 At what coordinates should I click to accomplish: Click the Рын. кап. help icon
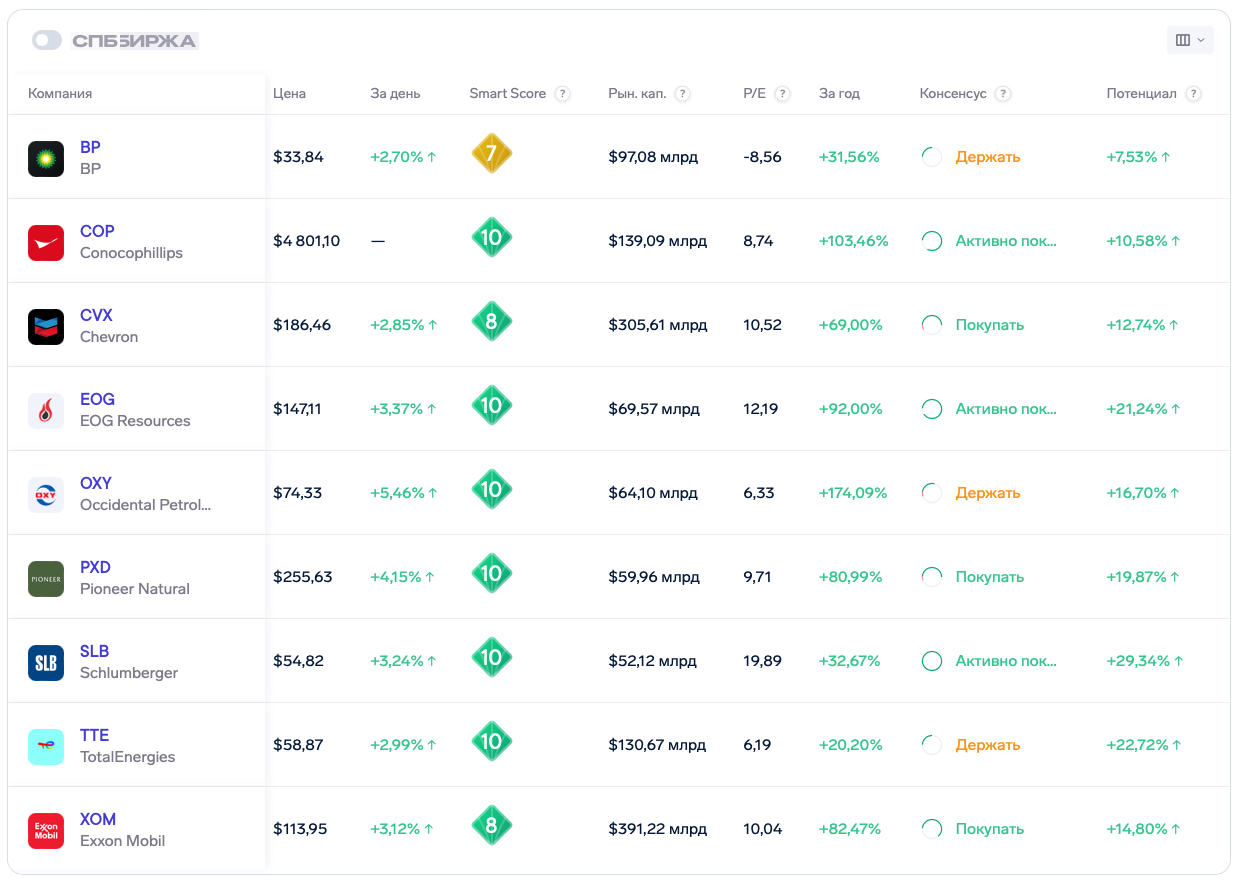coord(682,94)
